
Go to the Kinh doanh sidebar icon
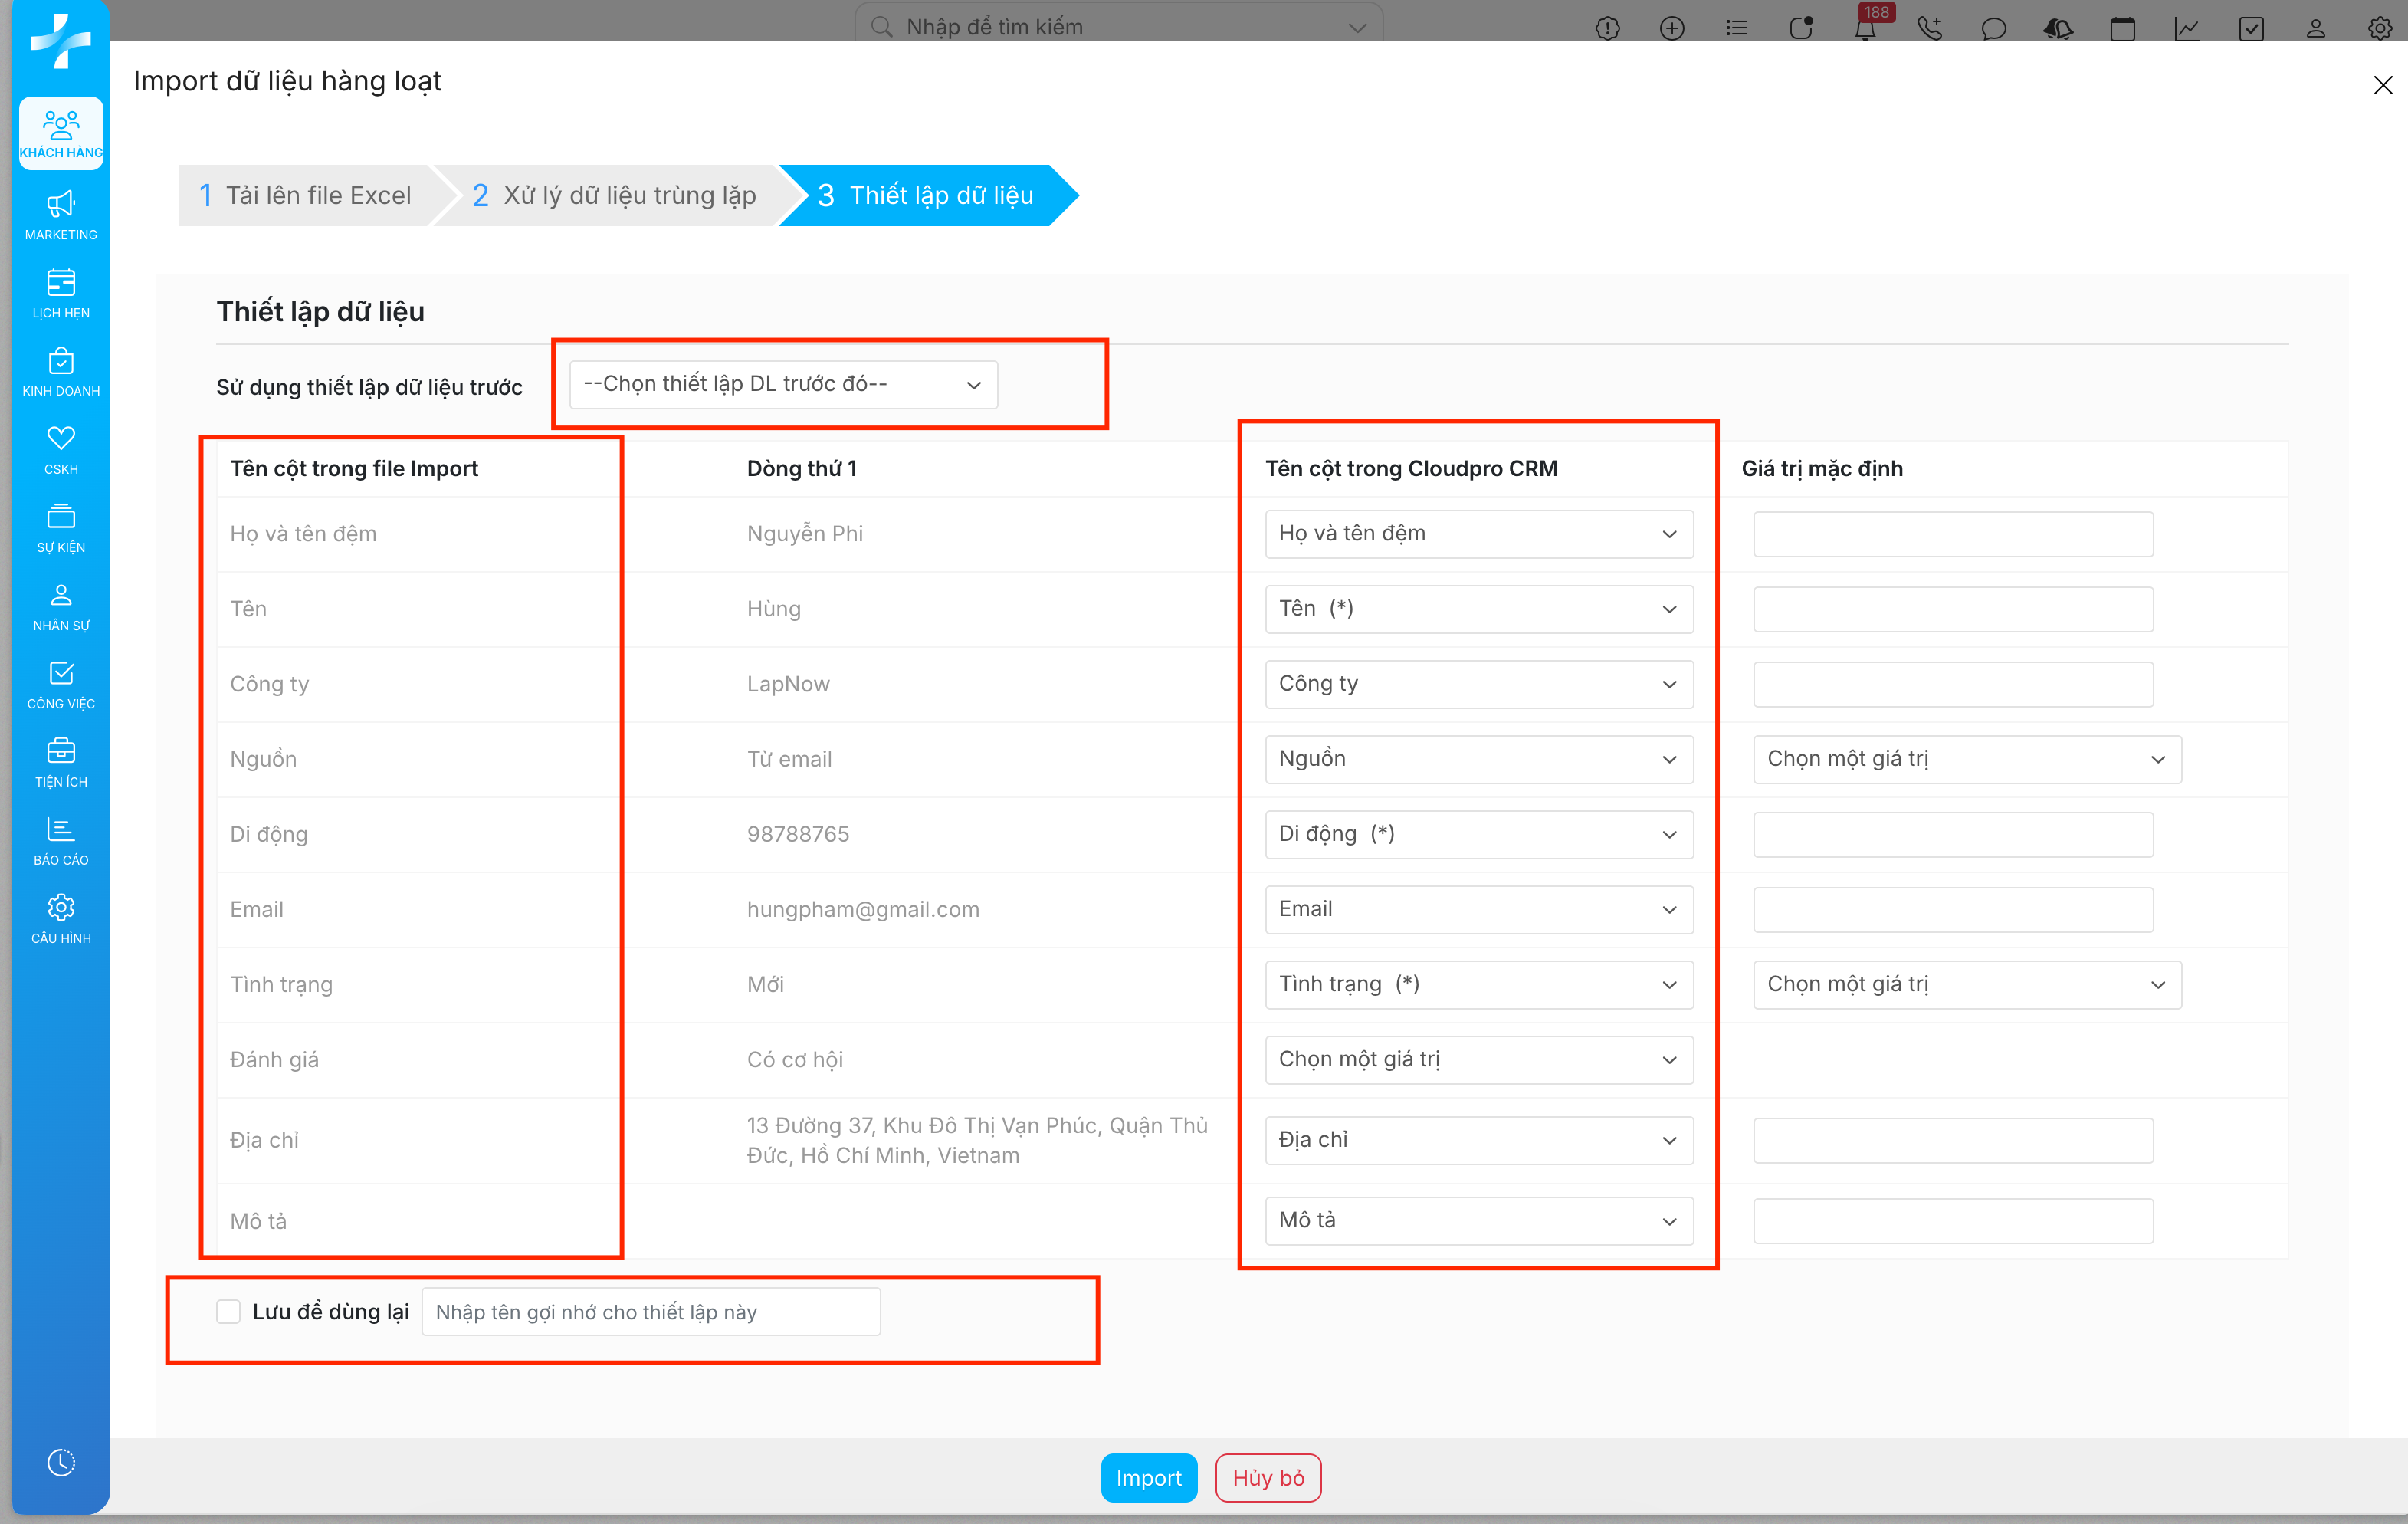pos(61,371)
